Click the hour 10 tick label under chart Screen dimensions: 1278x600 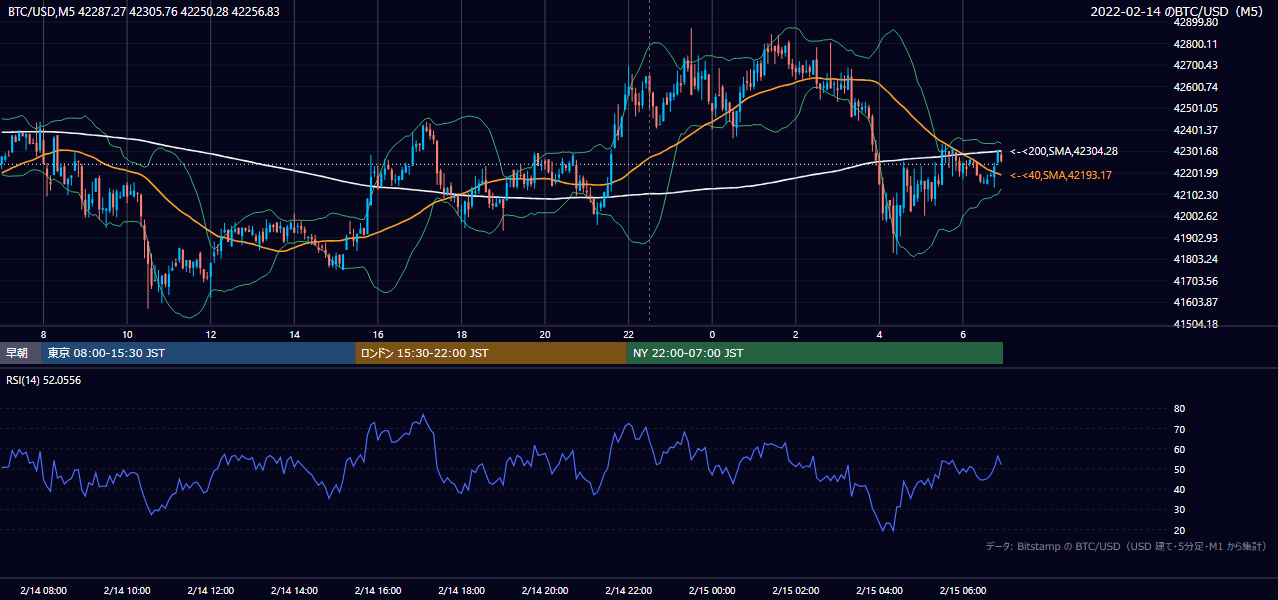127,334
